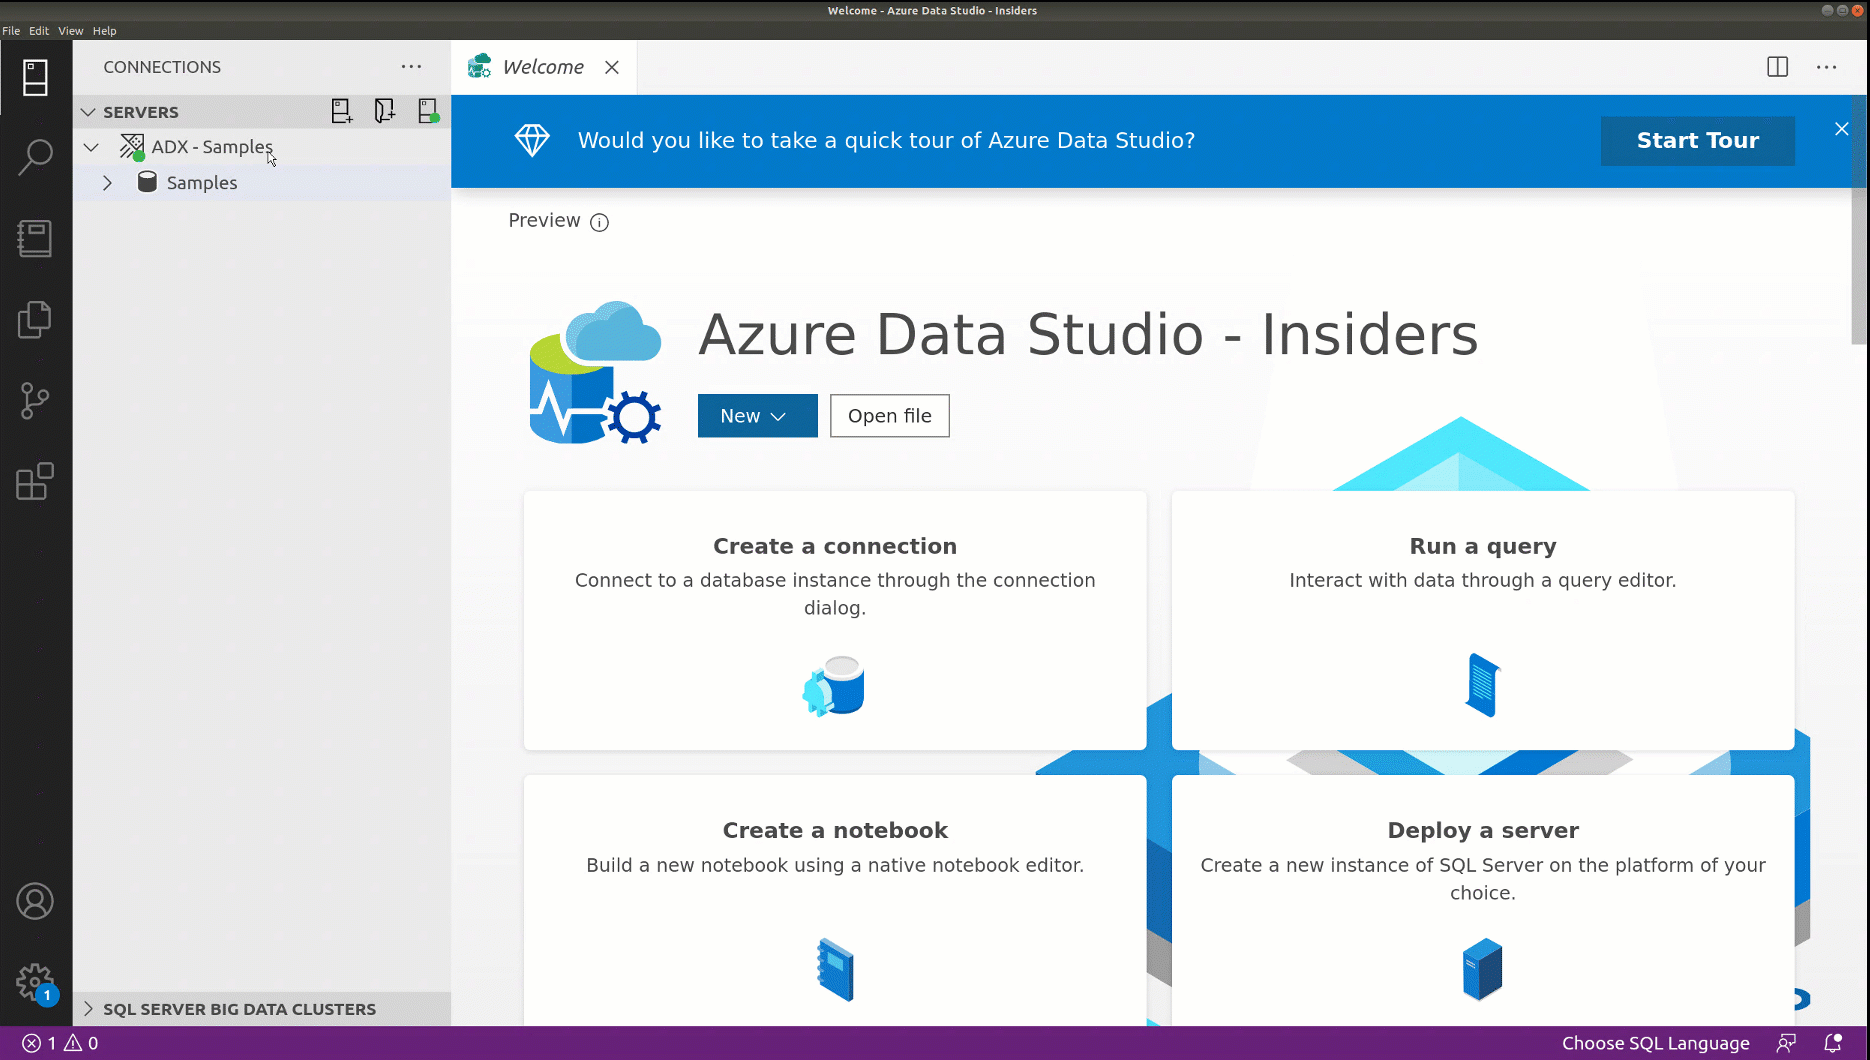Toggle active connections filter in Servers toolbar
The height and width of the screenshot is (1060, 1870).
[428, 111]
